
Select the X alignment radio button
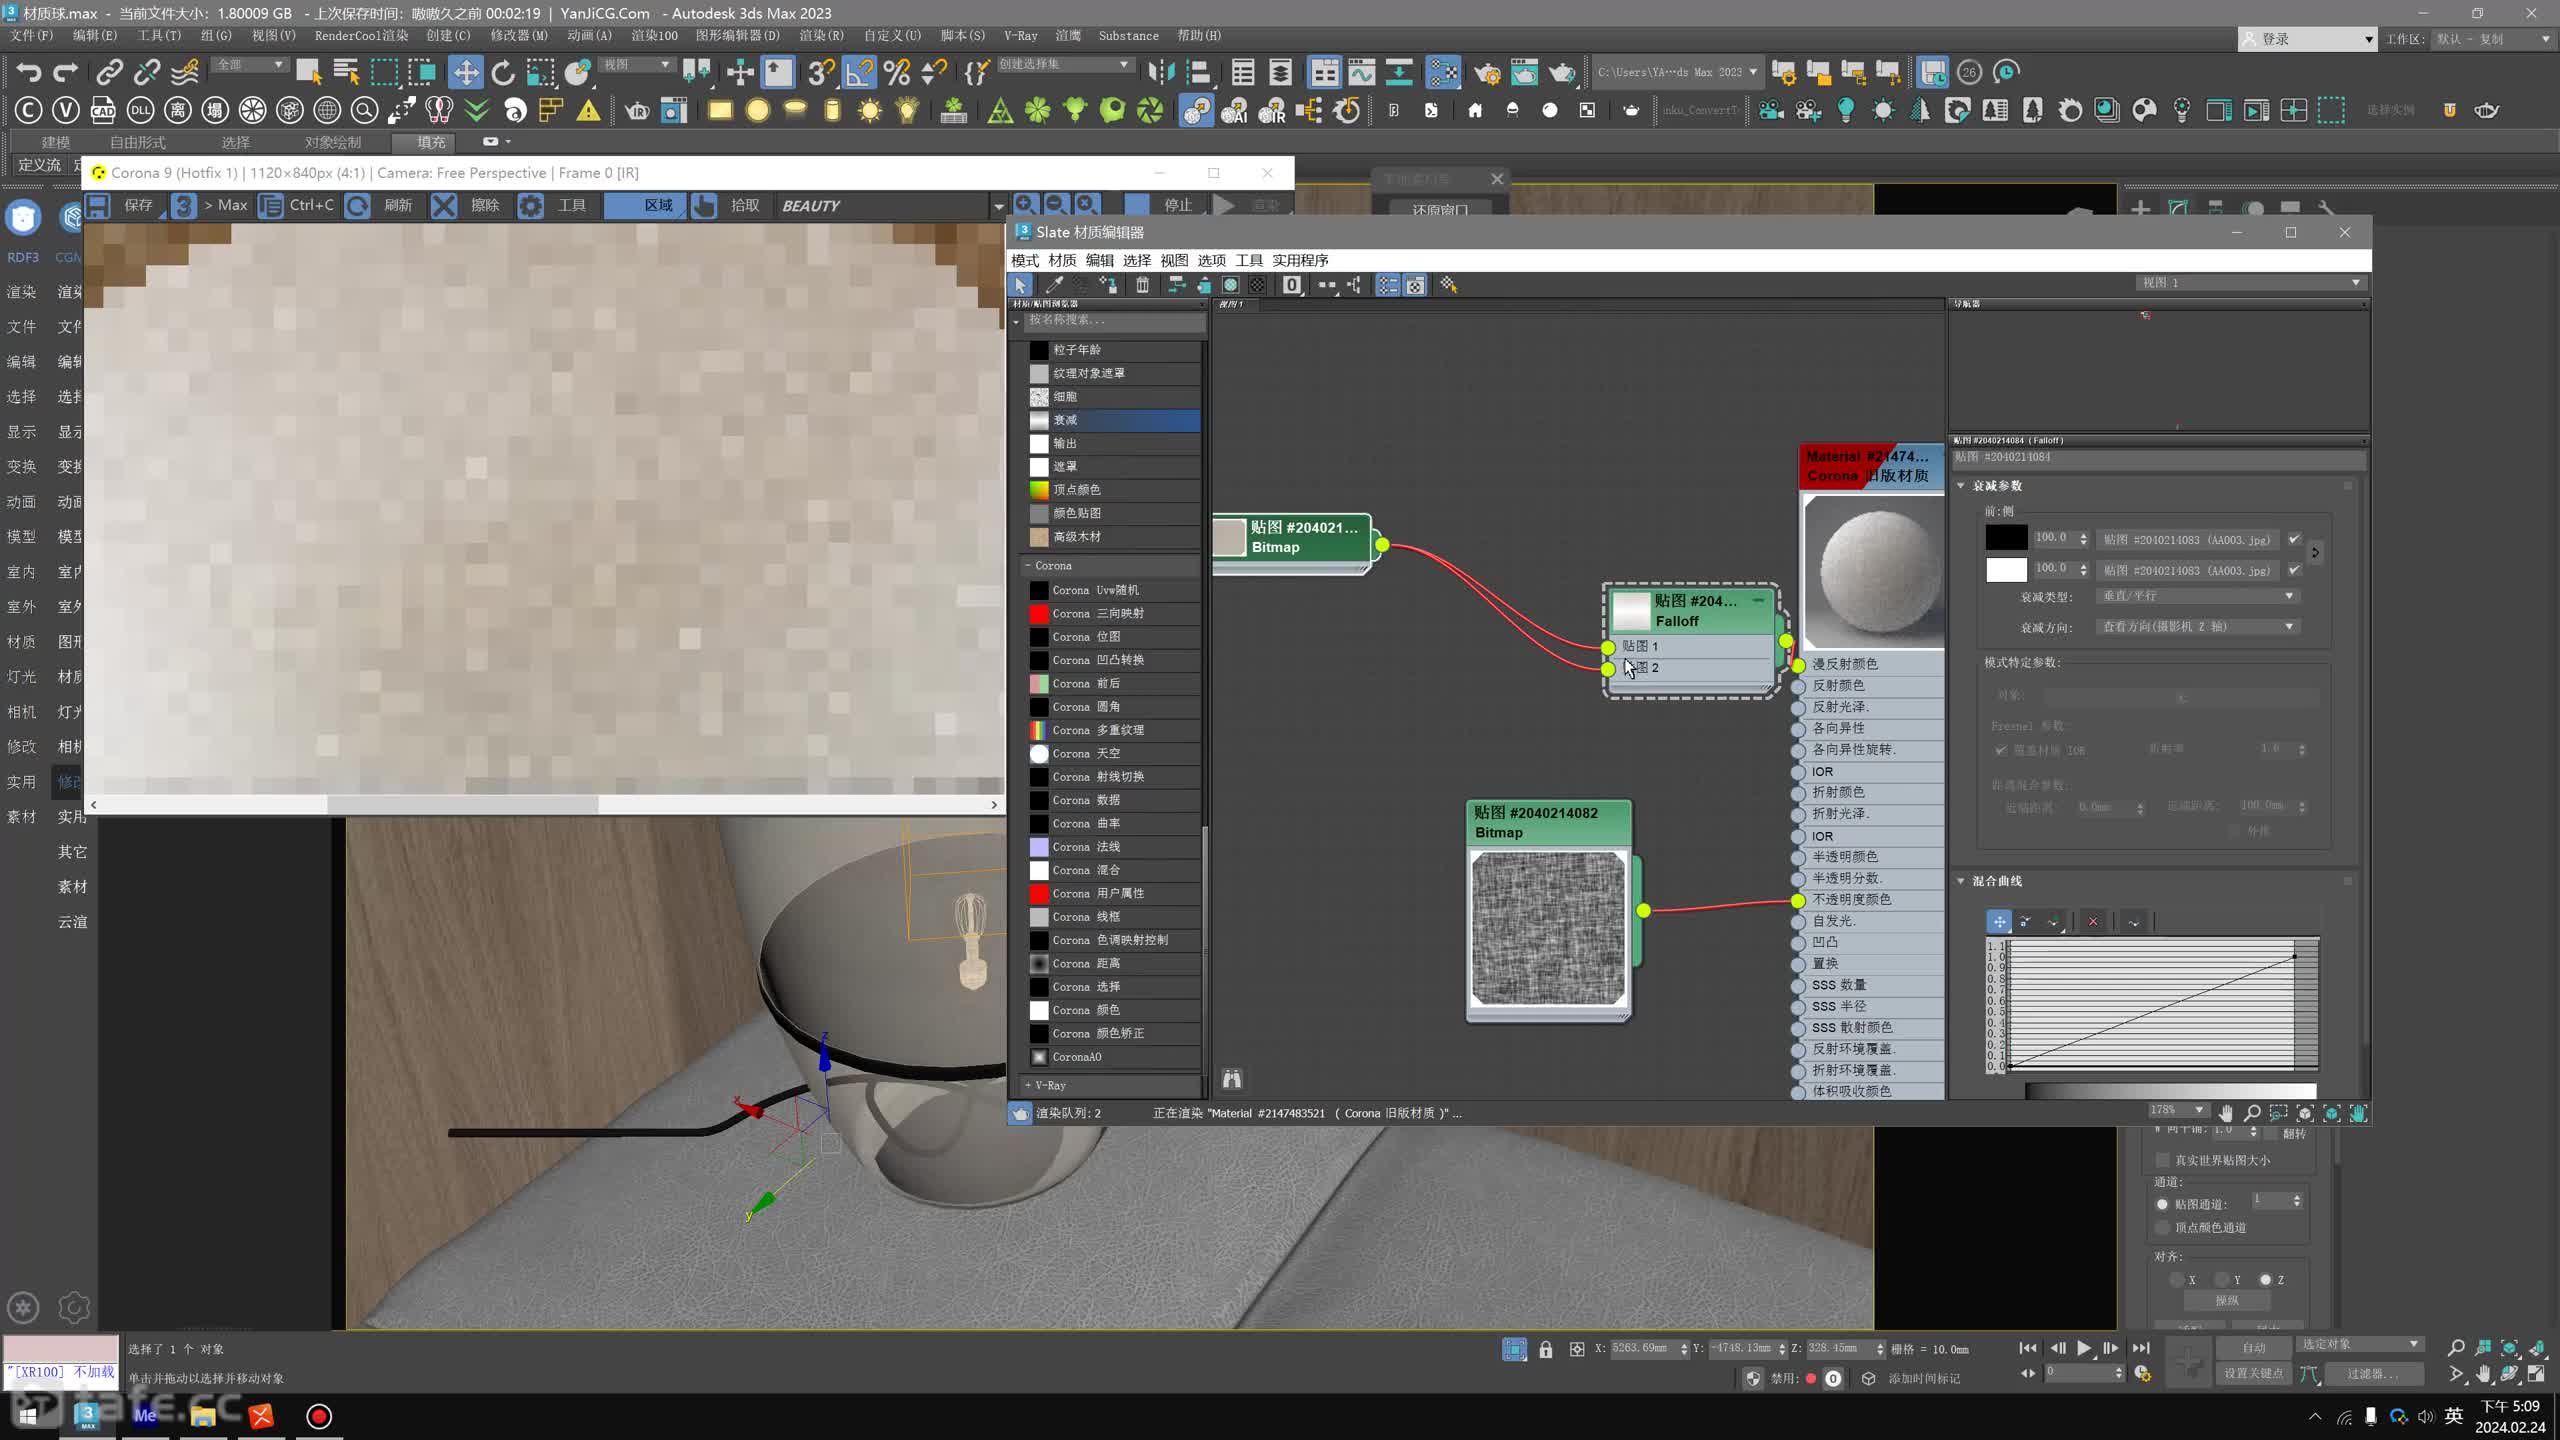(x=2176, y=1279)
